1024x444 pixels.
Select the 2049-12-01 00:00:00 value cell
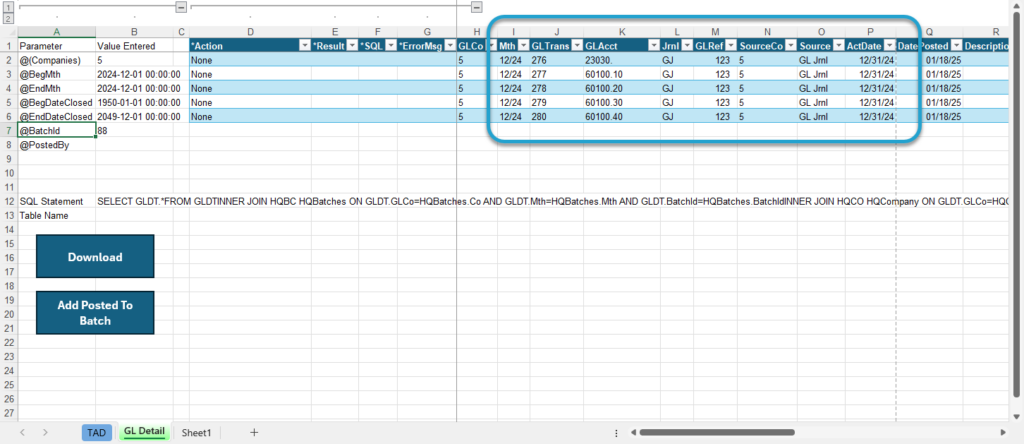(x=135, y=116)
